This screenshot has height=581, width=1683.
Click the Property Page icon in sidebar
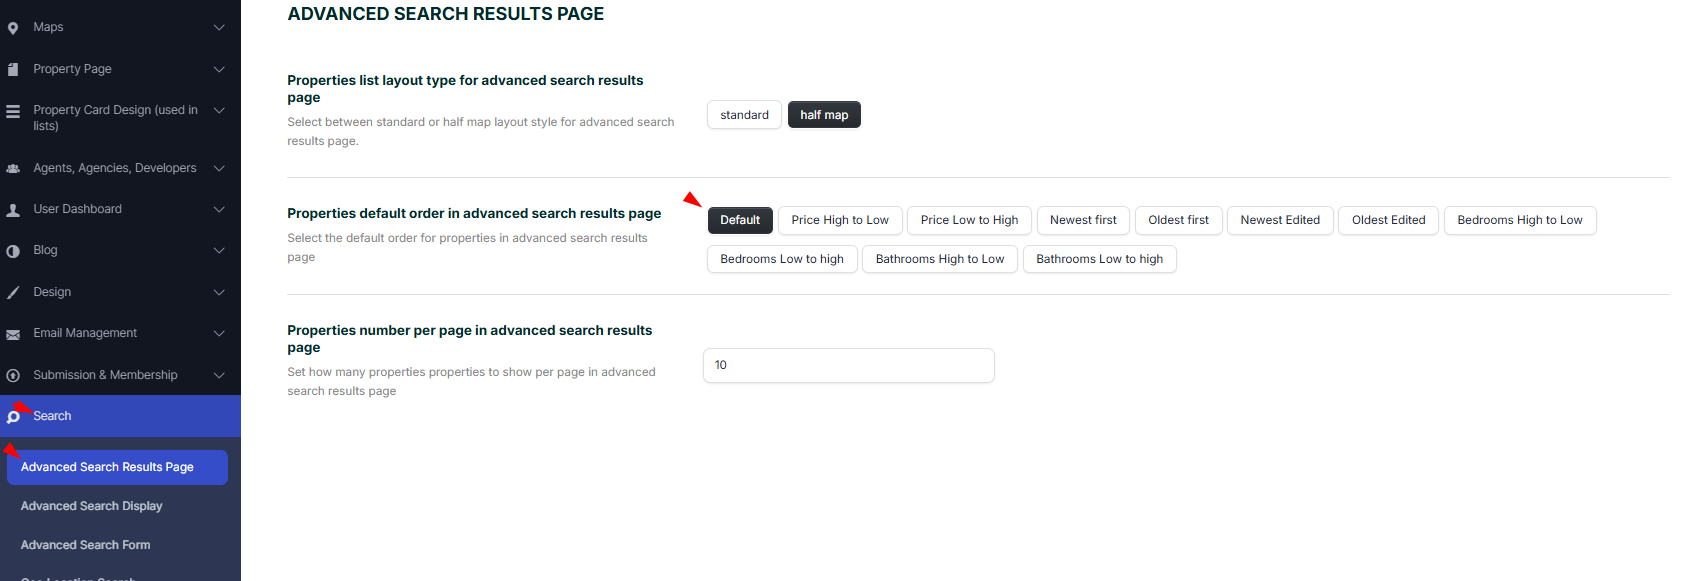point(13,70)
